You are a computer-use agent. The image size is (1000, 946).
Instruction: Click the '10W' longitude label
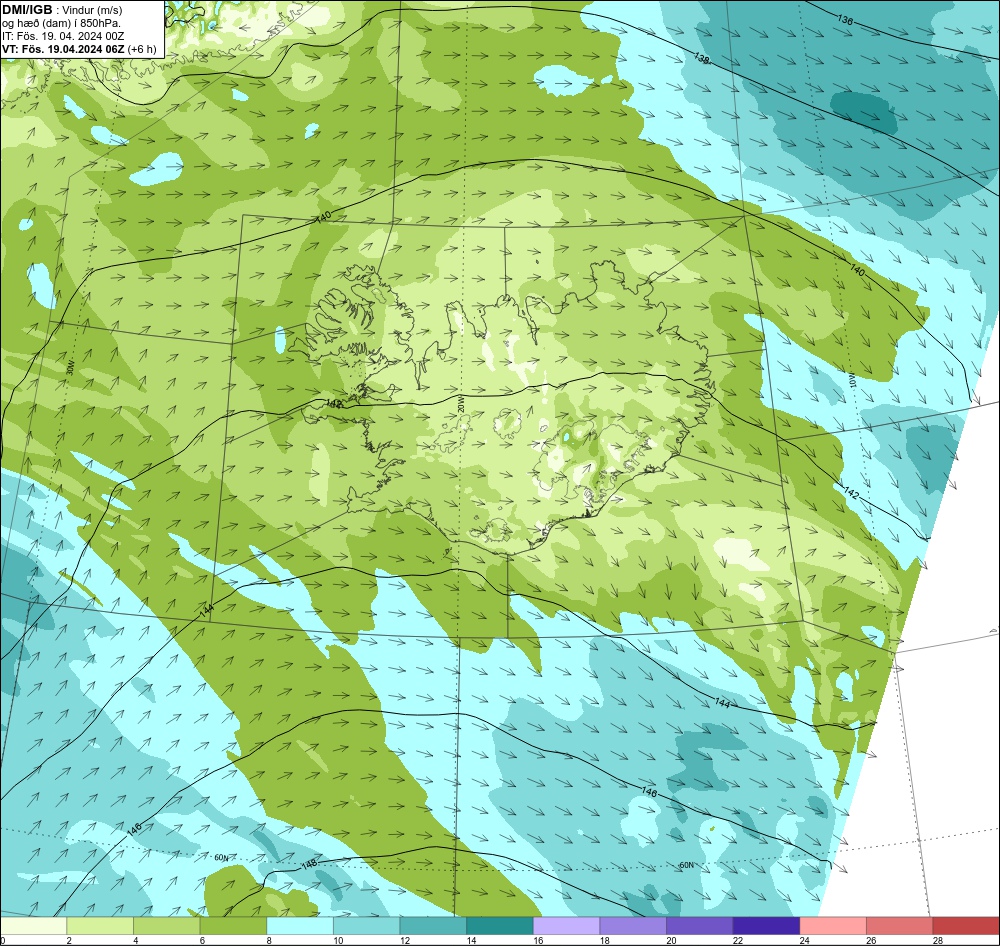851,381
